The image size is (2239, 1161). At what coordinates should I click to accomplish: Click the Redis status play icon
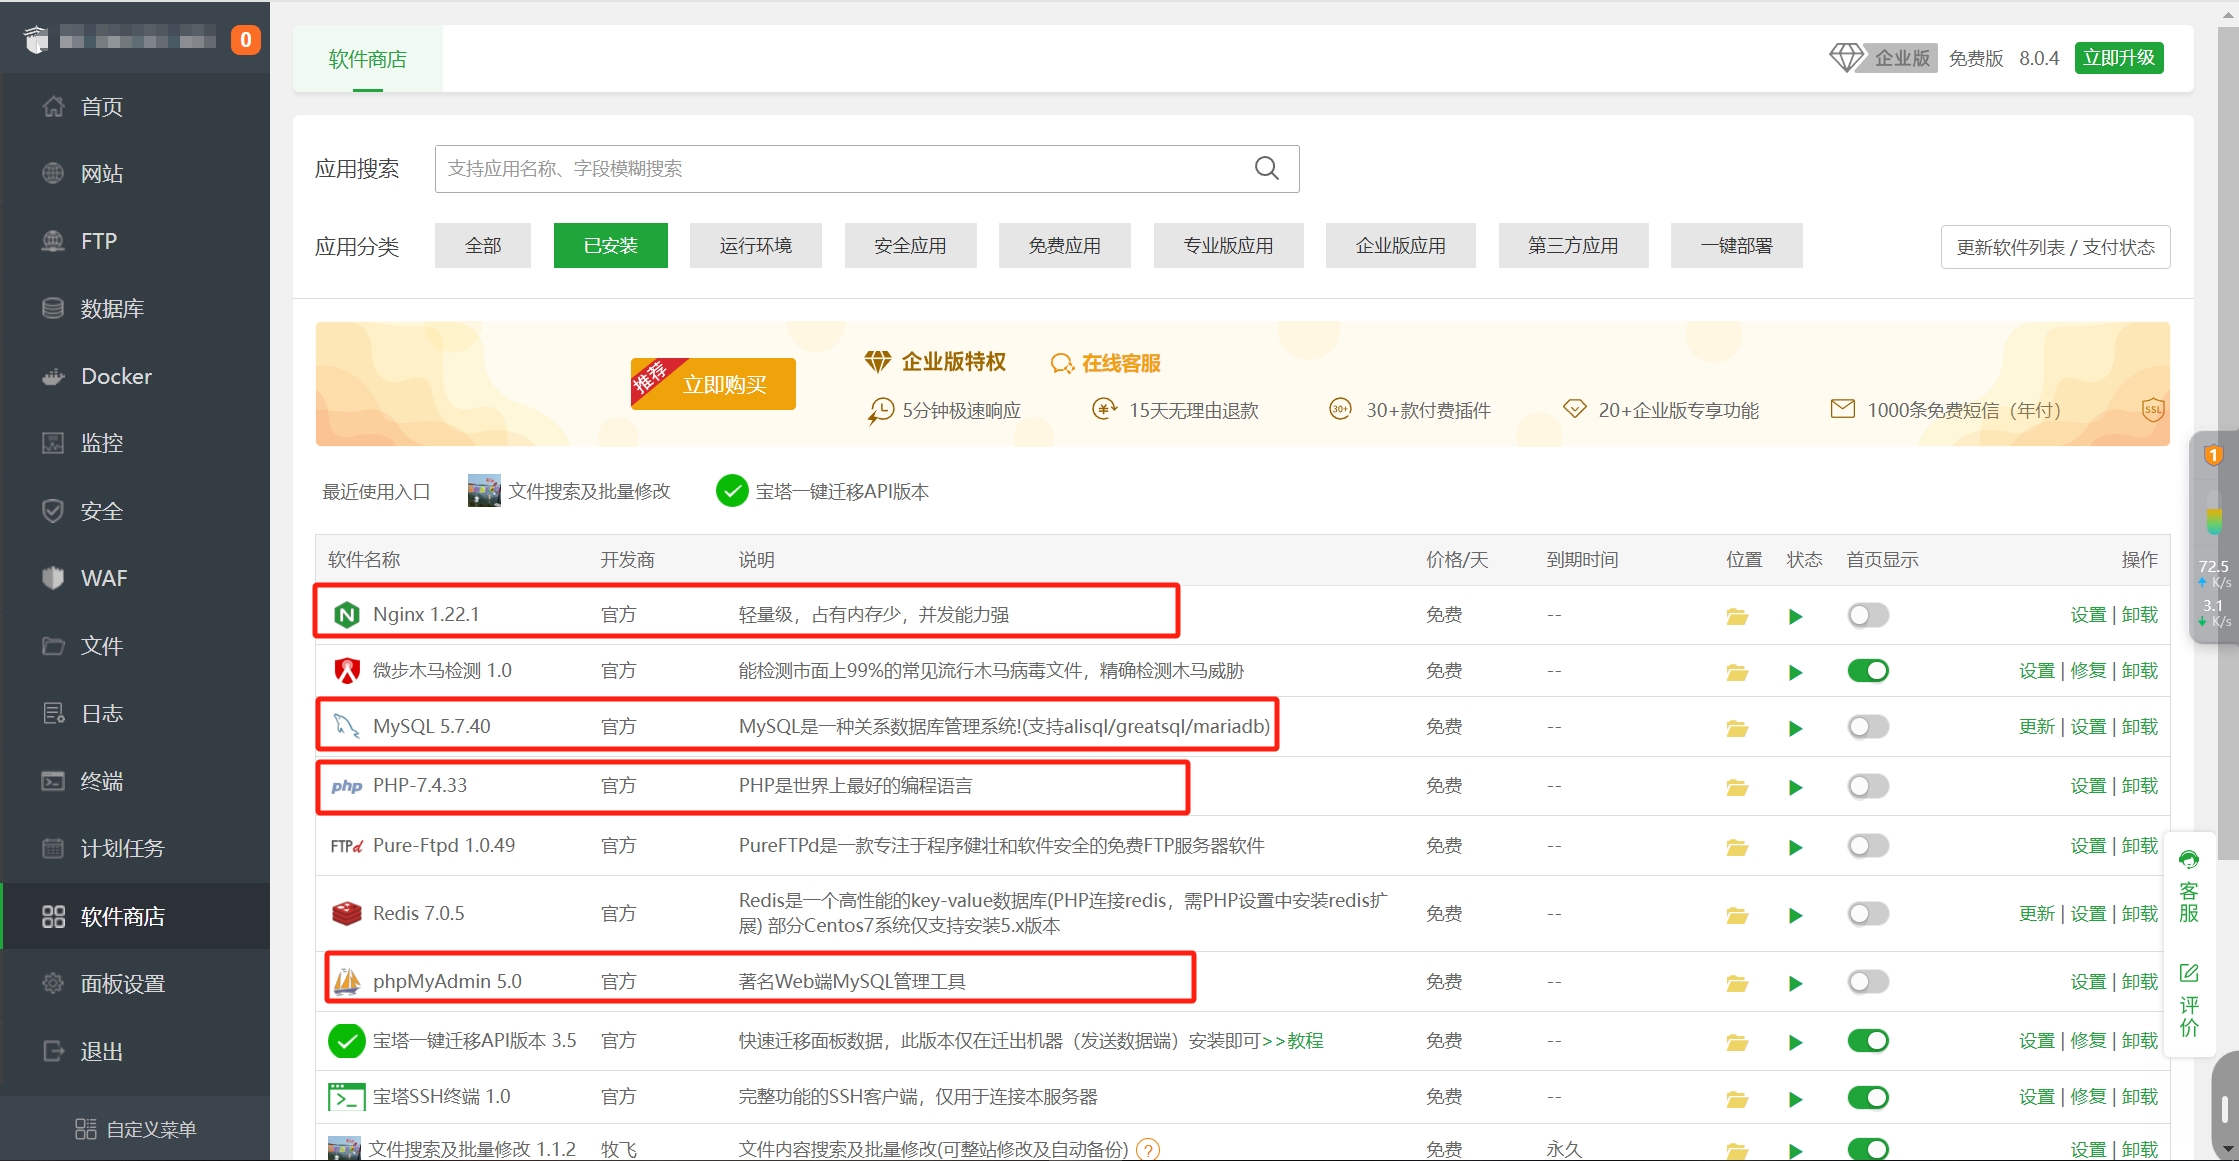[1796, 915]
